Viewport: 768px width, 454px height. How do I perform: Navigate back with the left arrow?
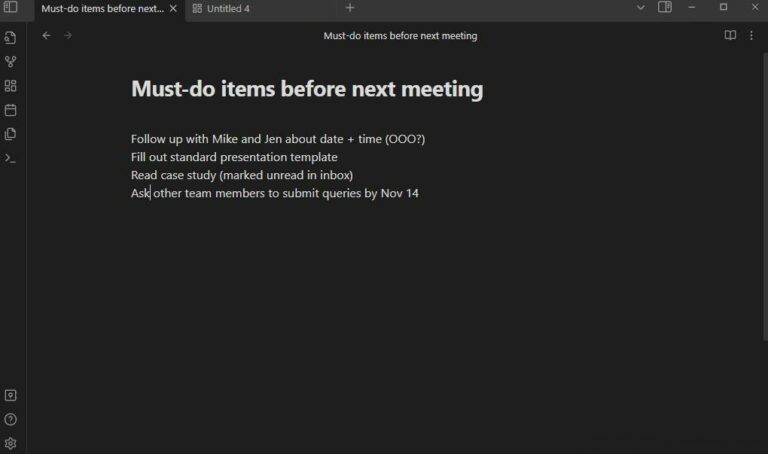coord(47,35)
